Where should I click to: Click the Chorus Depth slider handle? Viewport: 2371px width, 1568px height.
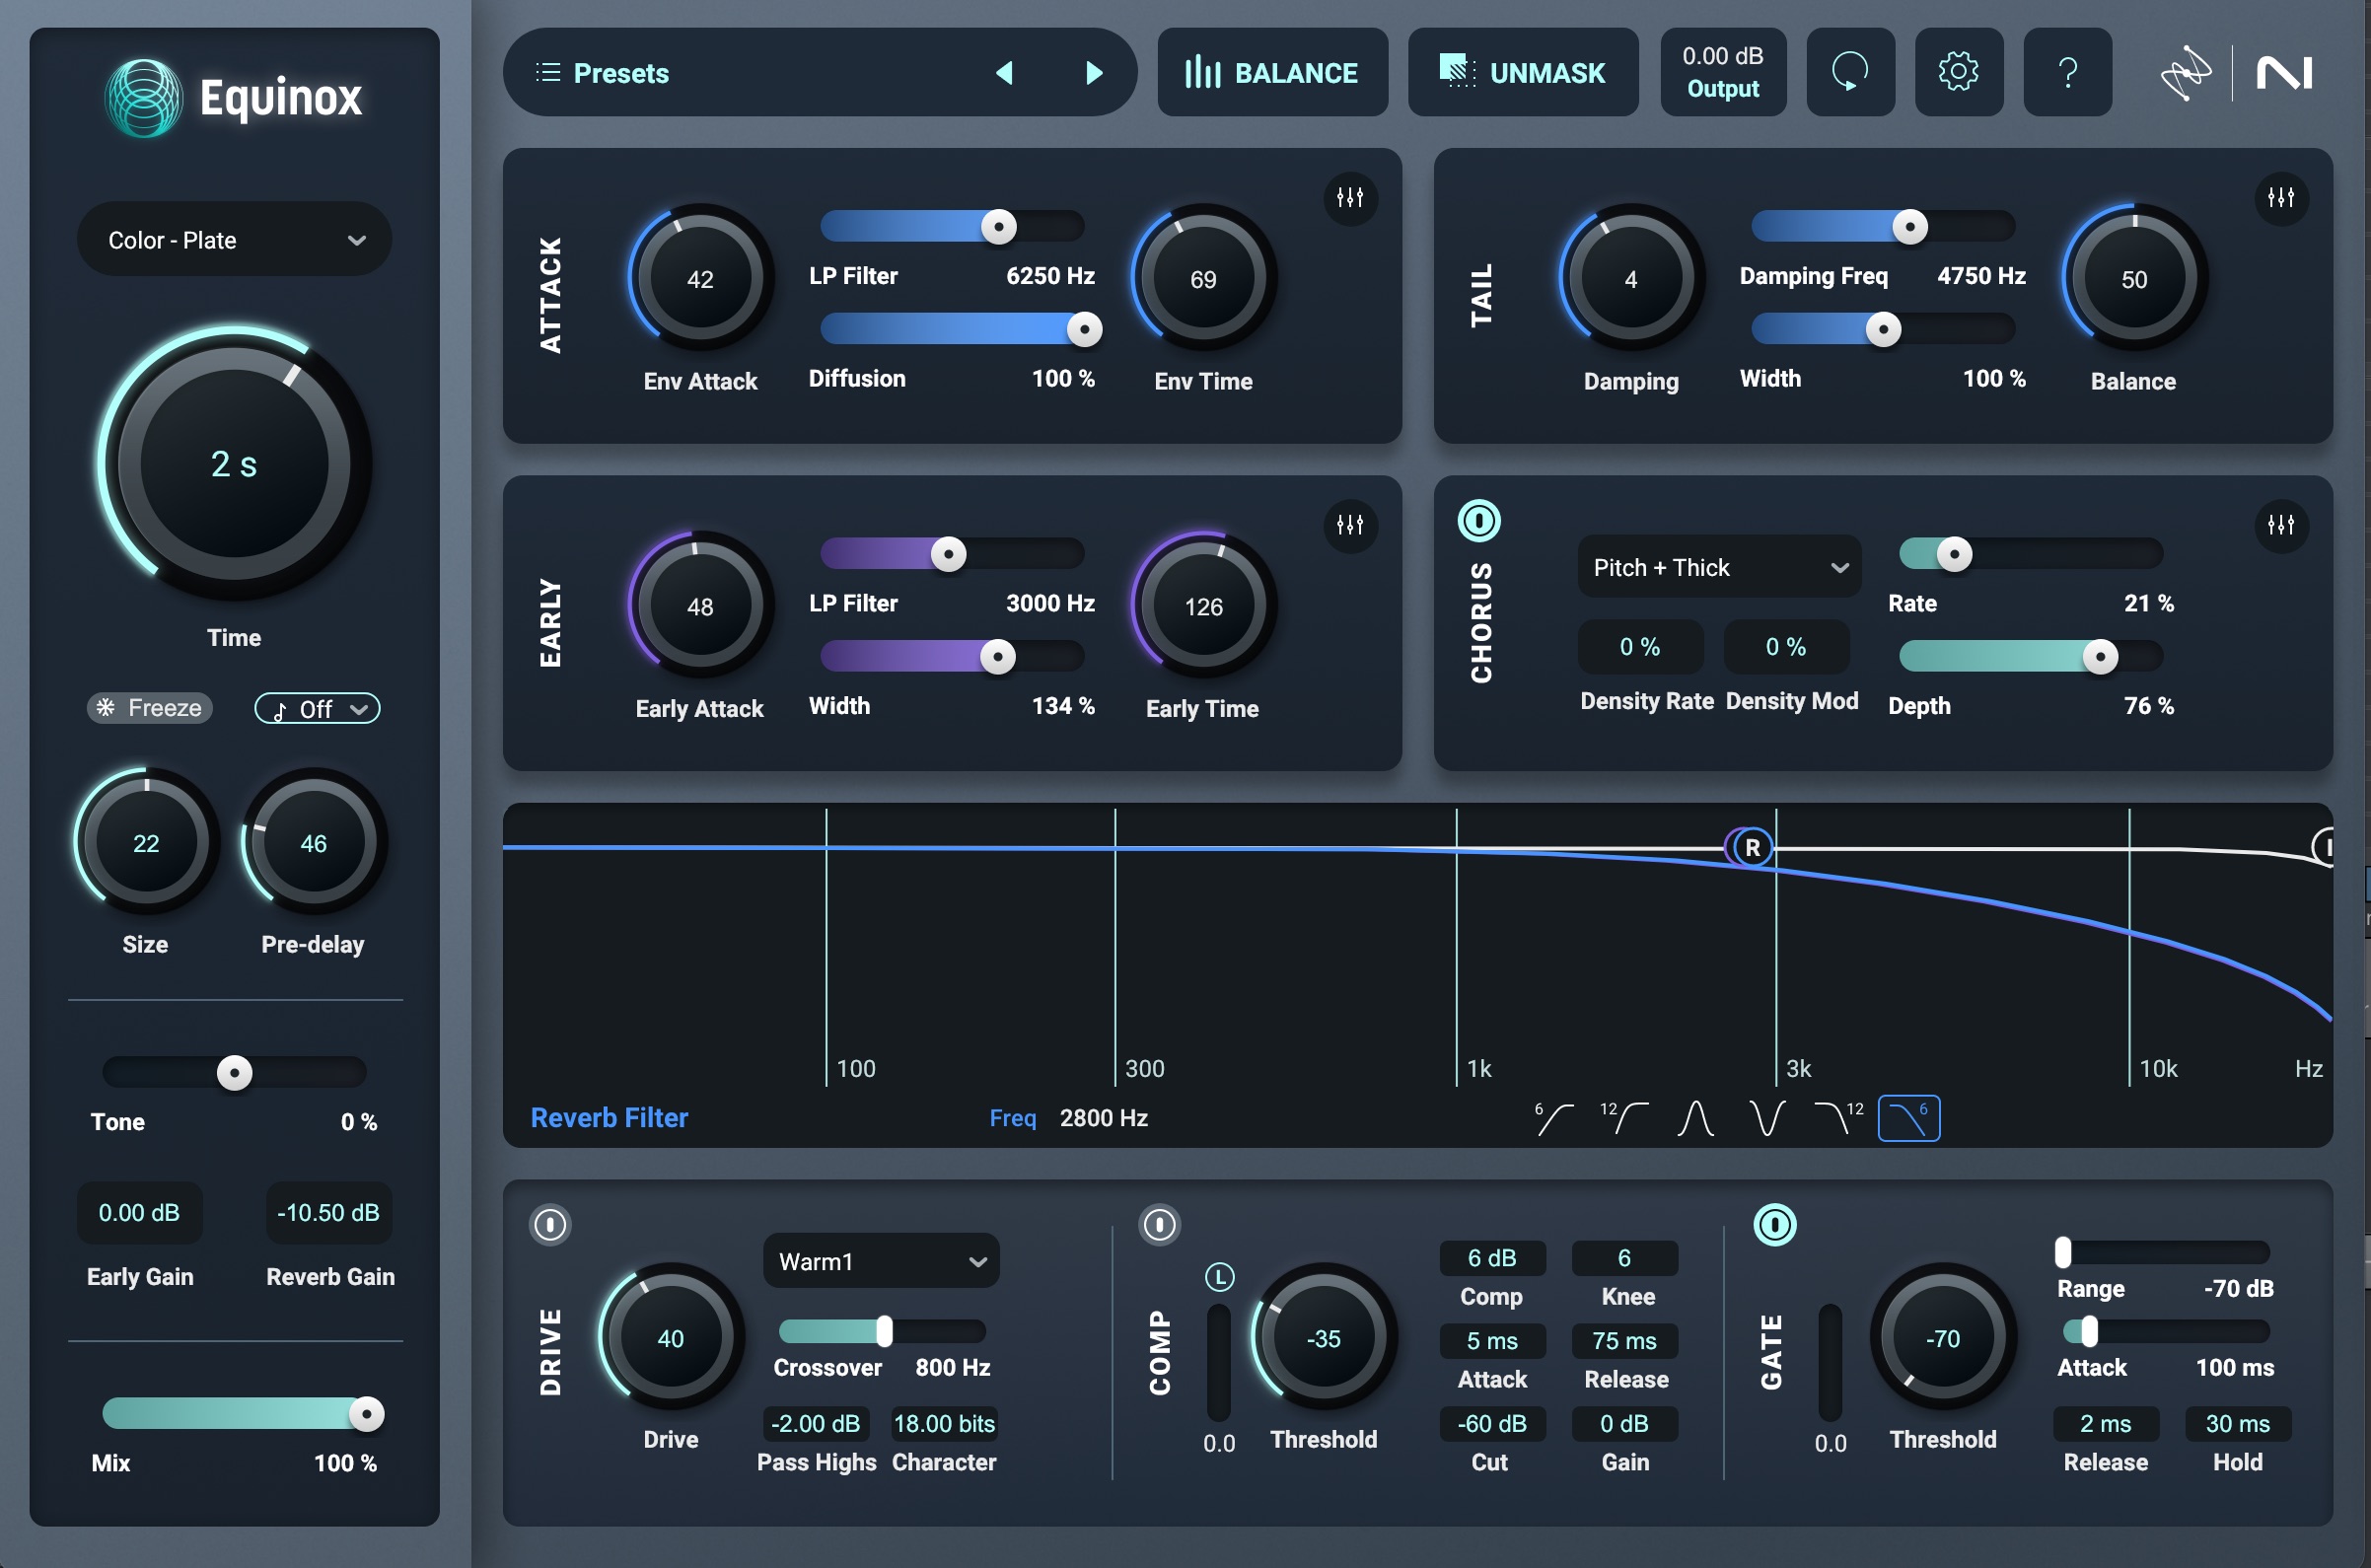(2100, 657)
